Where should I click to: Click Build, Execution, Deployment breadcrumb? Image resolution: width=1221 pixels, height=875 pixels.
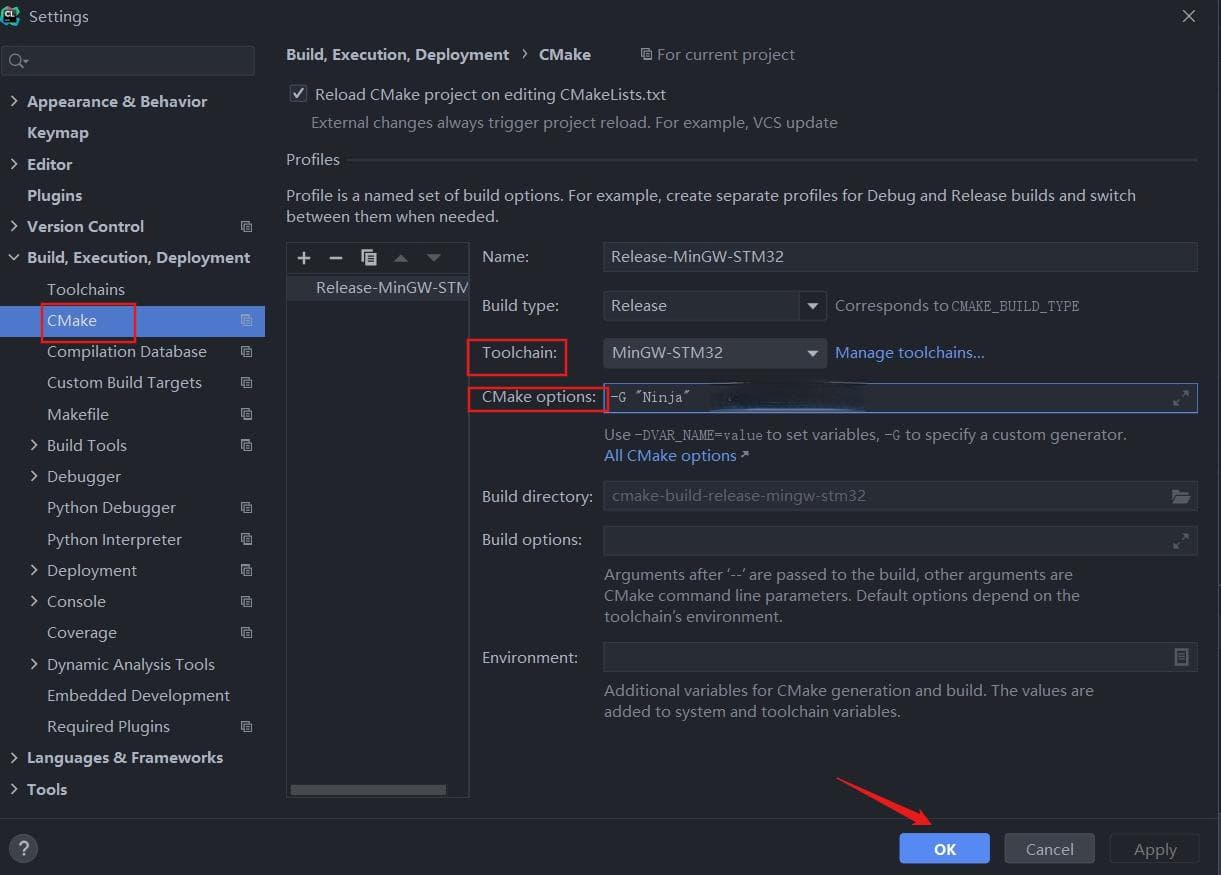pos(397,55)
